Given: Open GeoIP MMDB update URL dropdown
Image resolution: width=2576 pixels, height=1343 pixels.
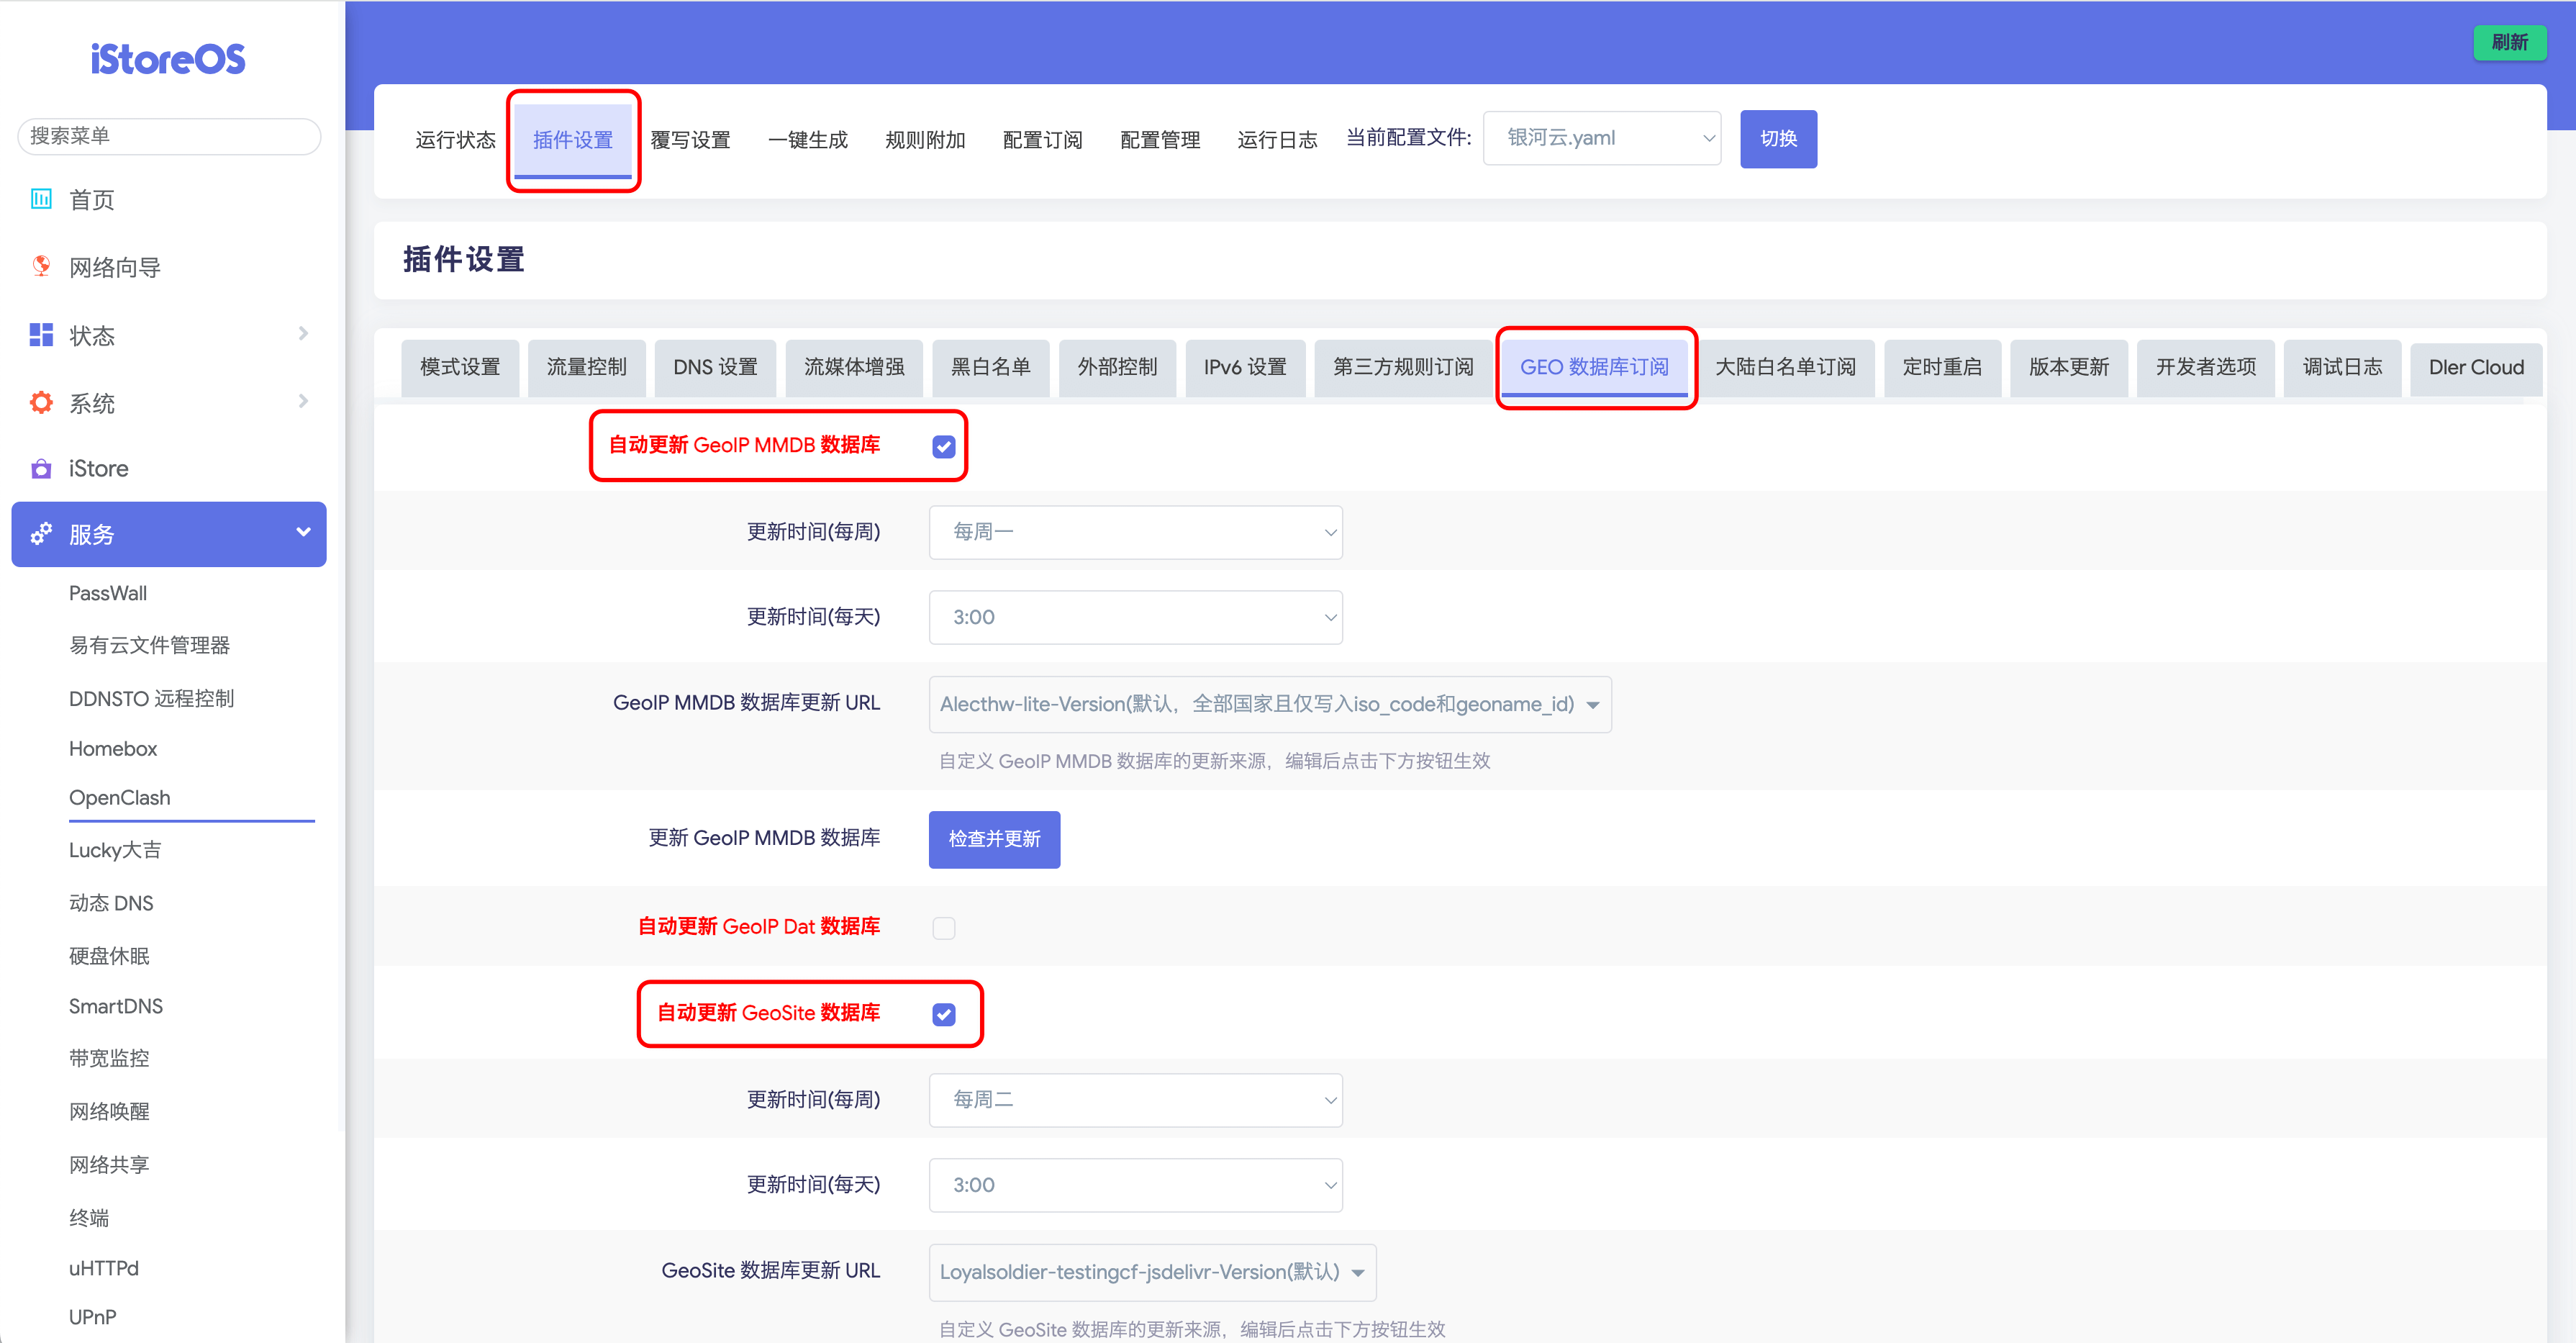Looking at the screenshot, I should 1269,704.
